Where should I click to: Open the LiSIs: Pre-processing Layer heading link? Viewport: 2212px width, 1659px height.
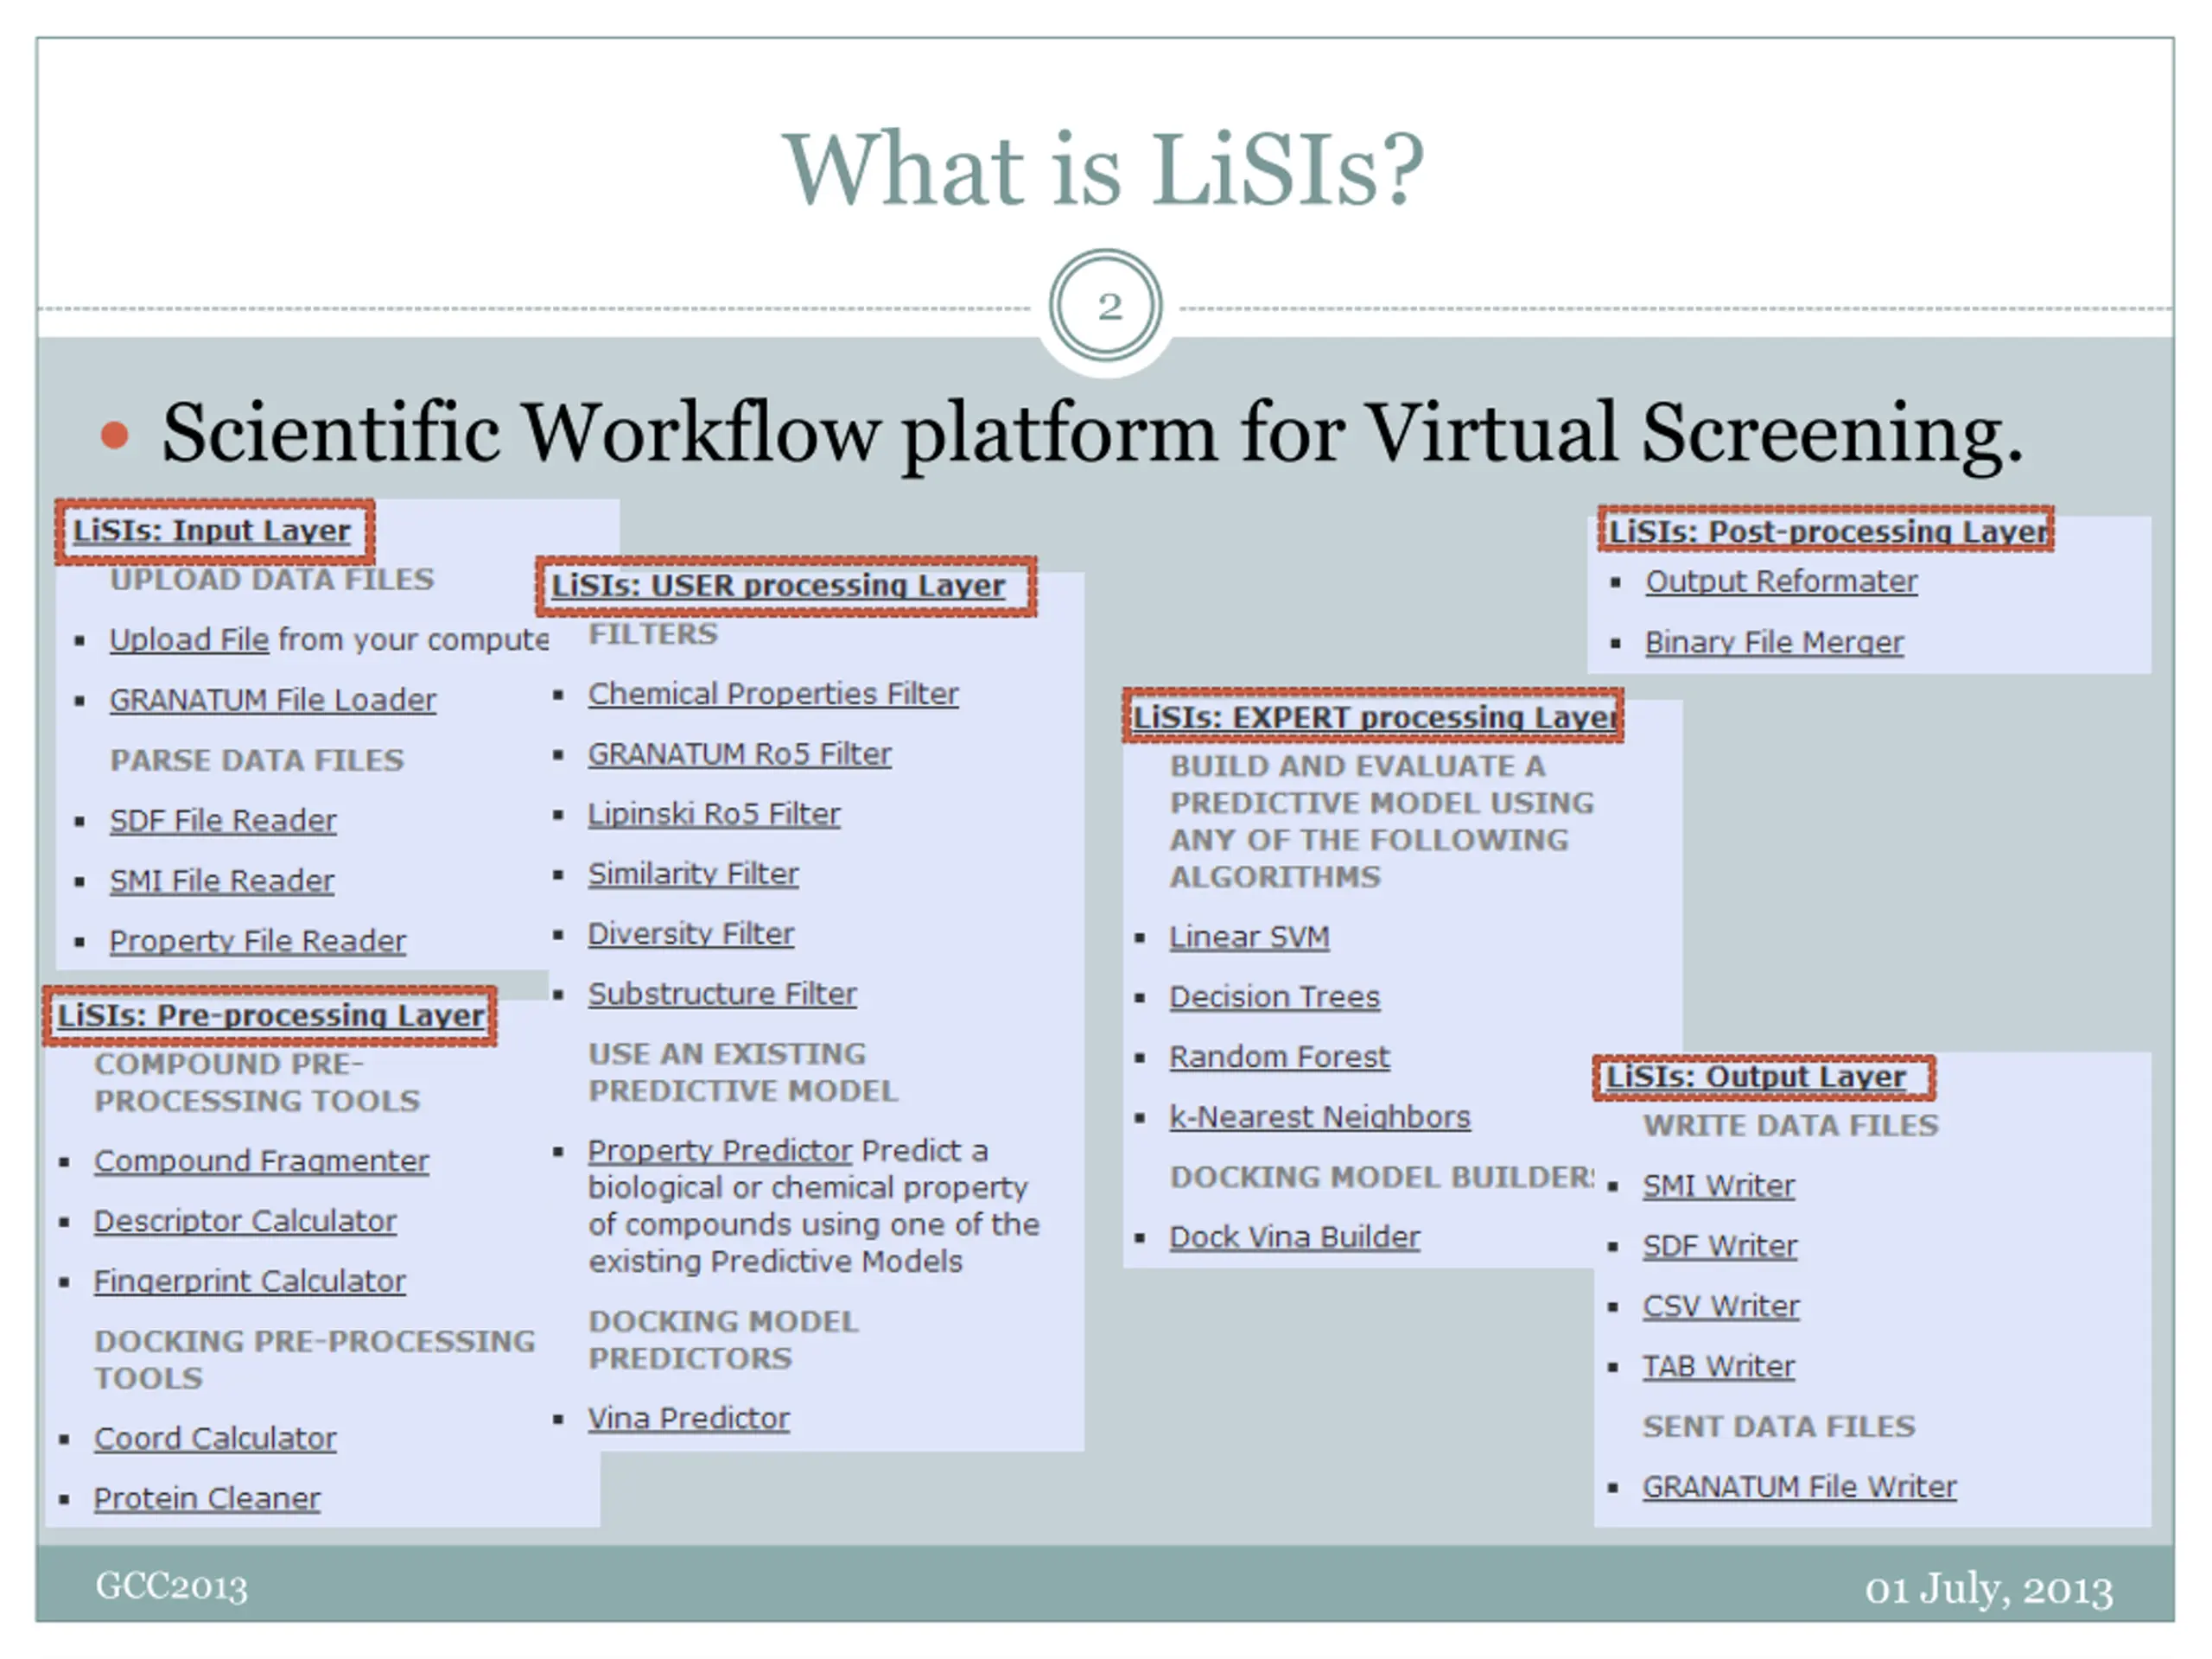(270, 1016)
